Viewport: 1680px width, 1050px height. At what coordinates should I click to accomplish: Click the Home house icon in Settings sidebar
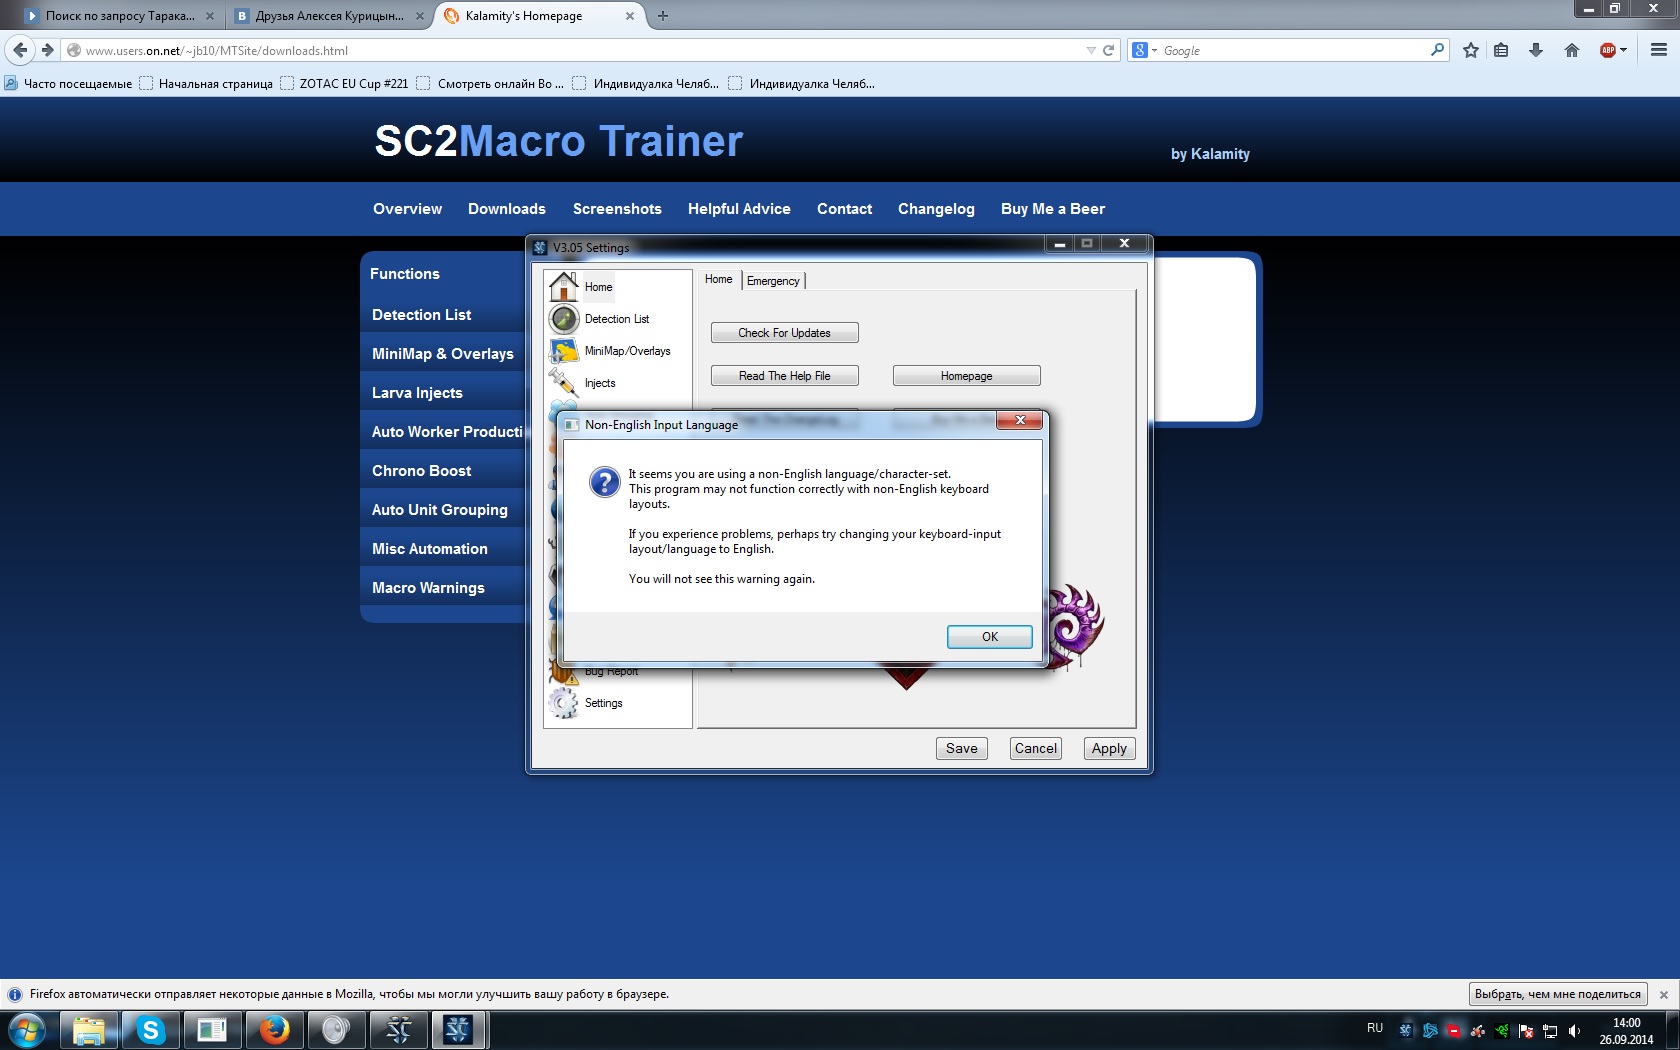[564, 287]
